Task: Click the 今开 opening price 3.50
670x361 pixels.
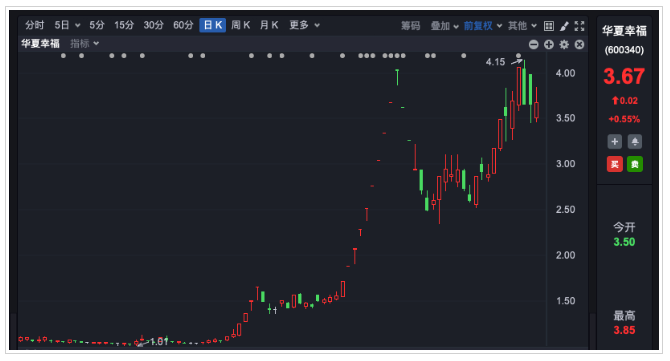Action: coord(624,242)
